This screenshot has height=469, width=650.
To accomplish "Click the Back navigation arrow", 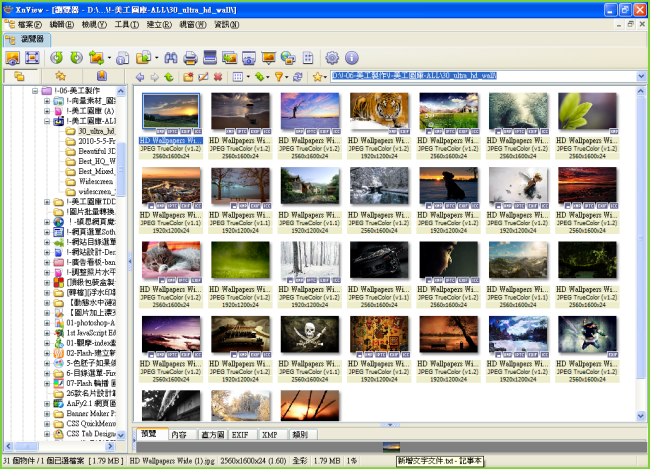I will tap(140, 76).
